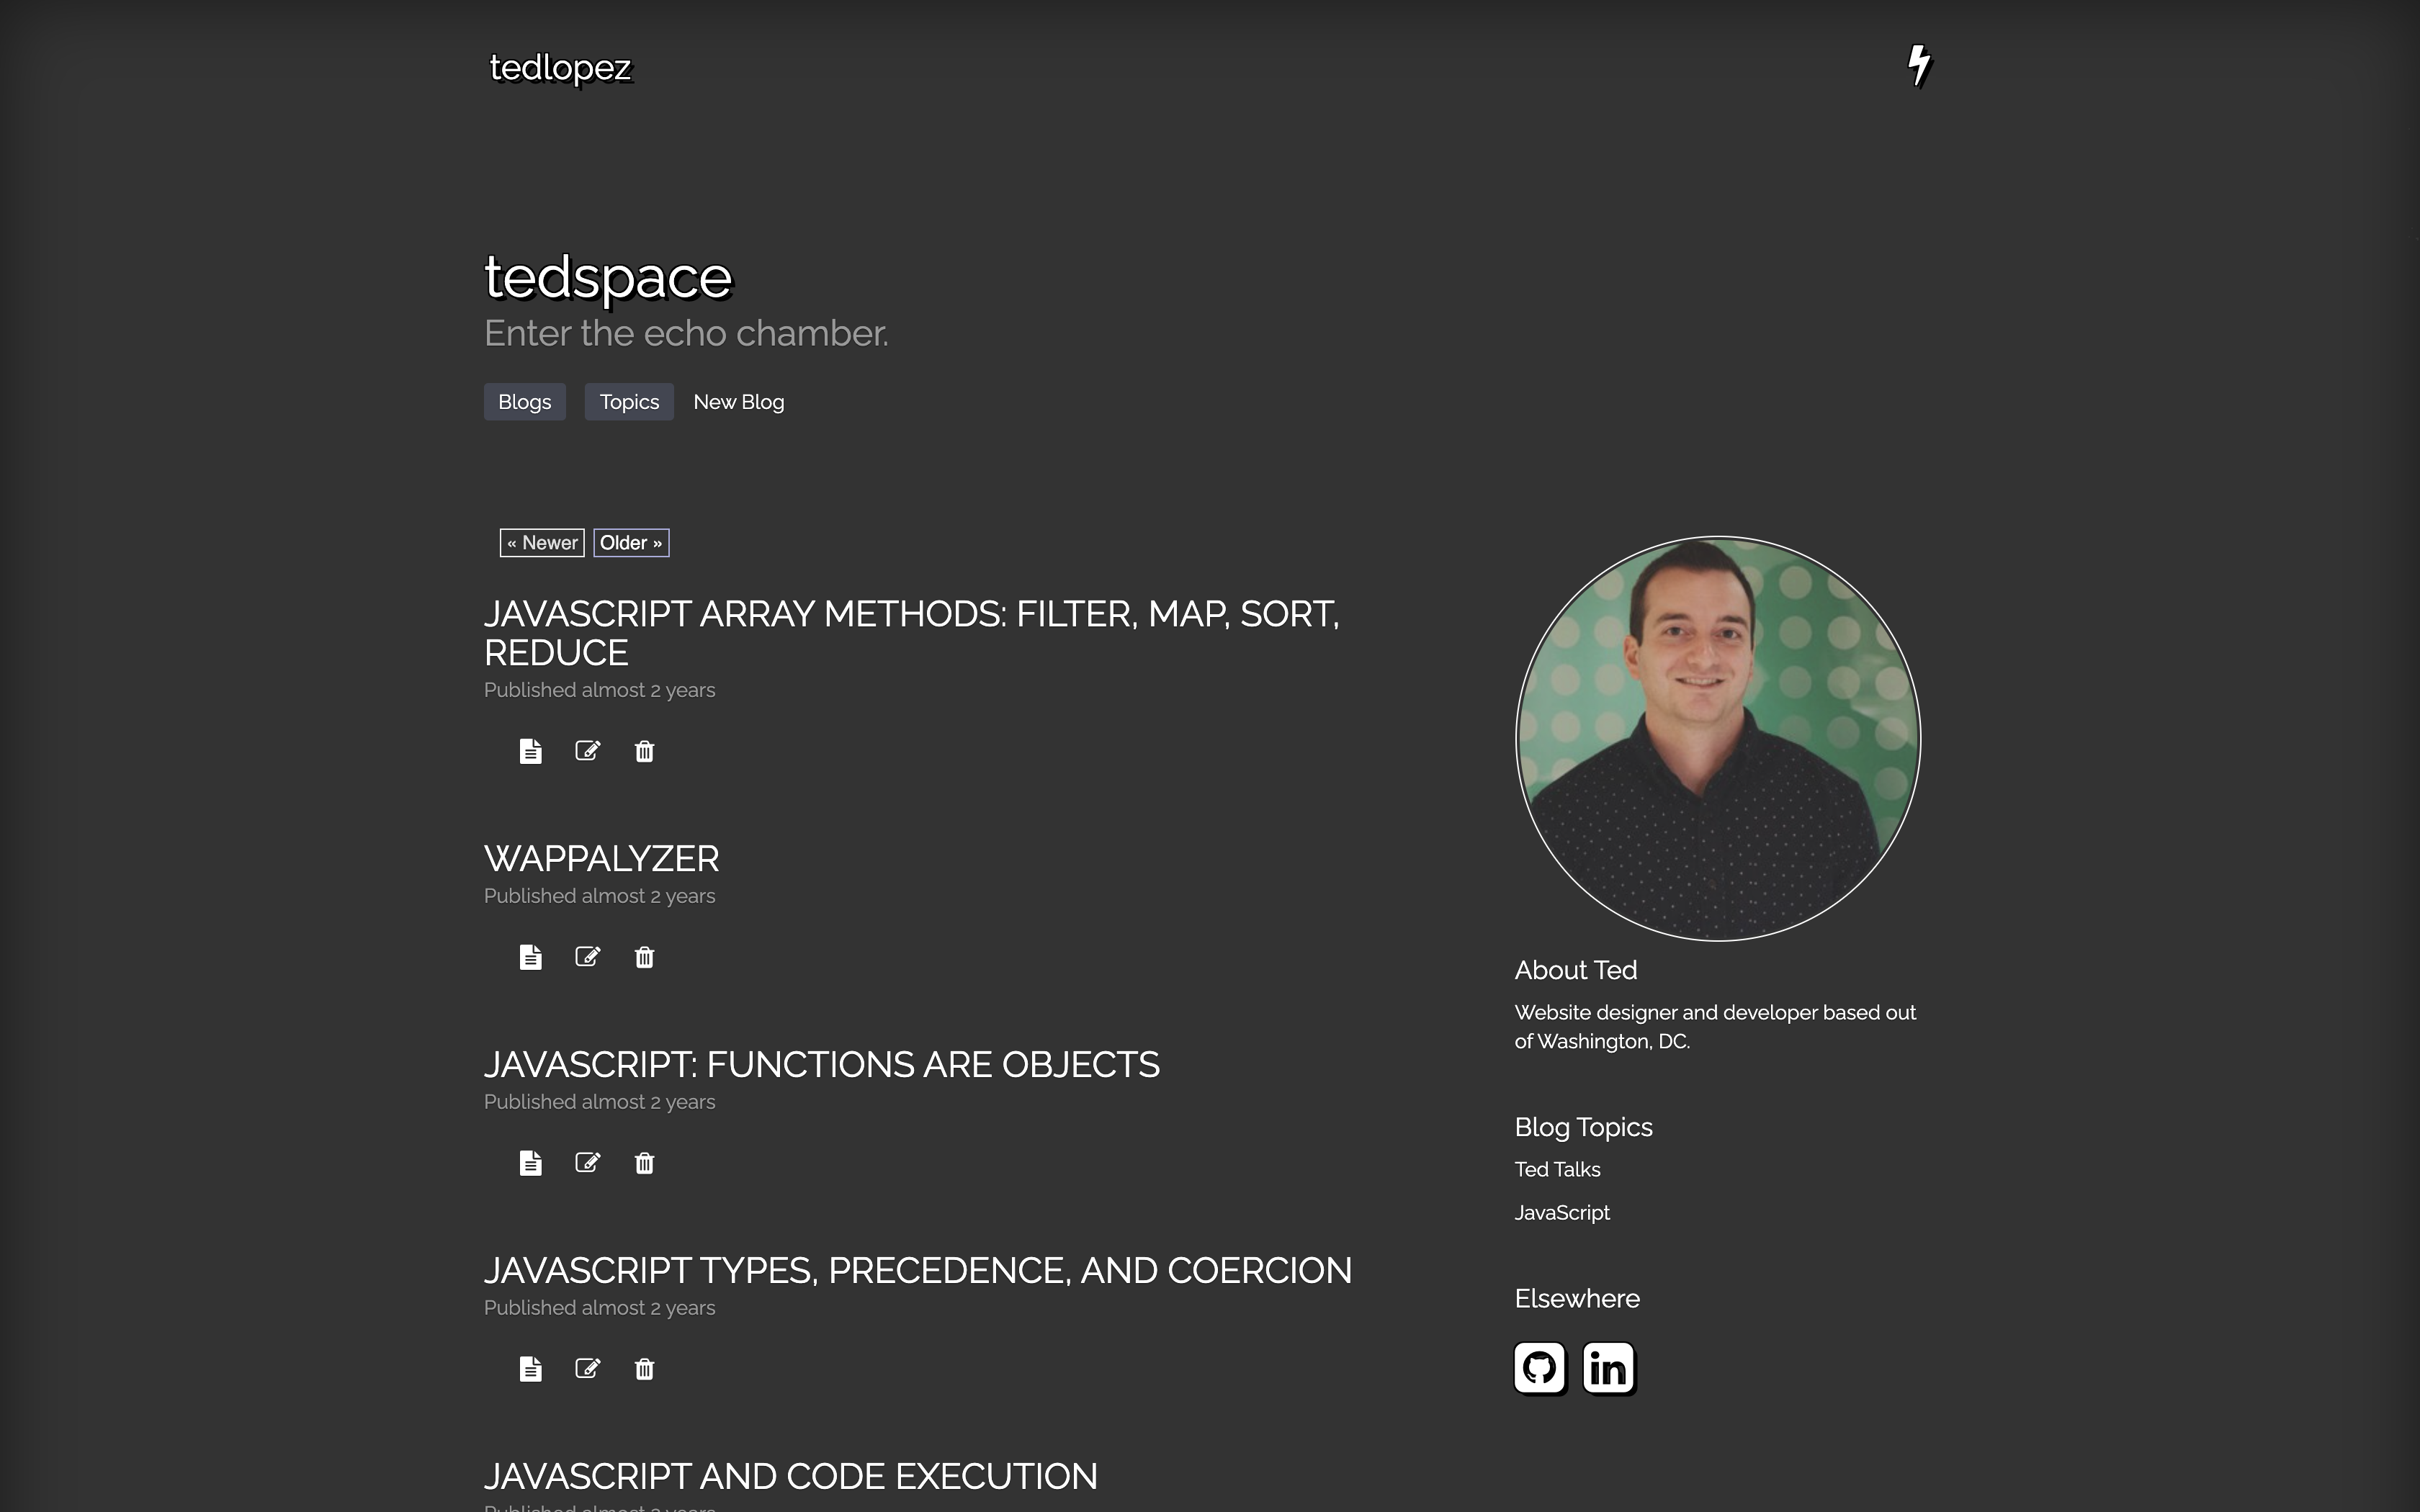Open JavaScript: Functions Are Objects title
Image resolution: width=2420 pixels, height=1512 pixels.
tap(822, 1065)
